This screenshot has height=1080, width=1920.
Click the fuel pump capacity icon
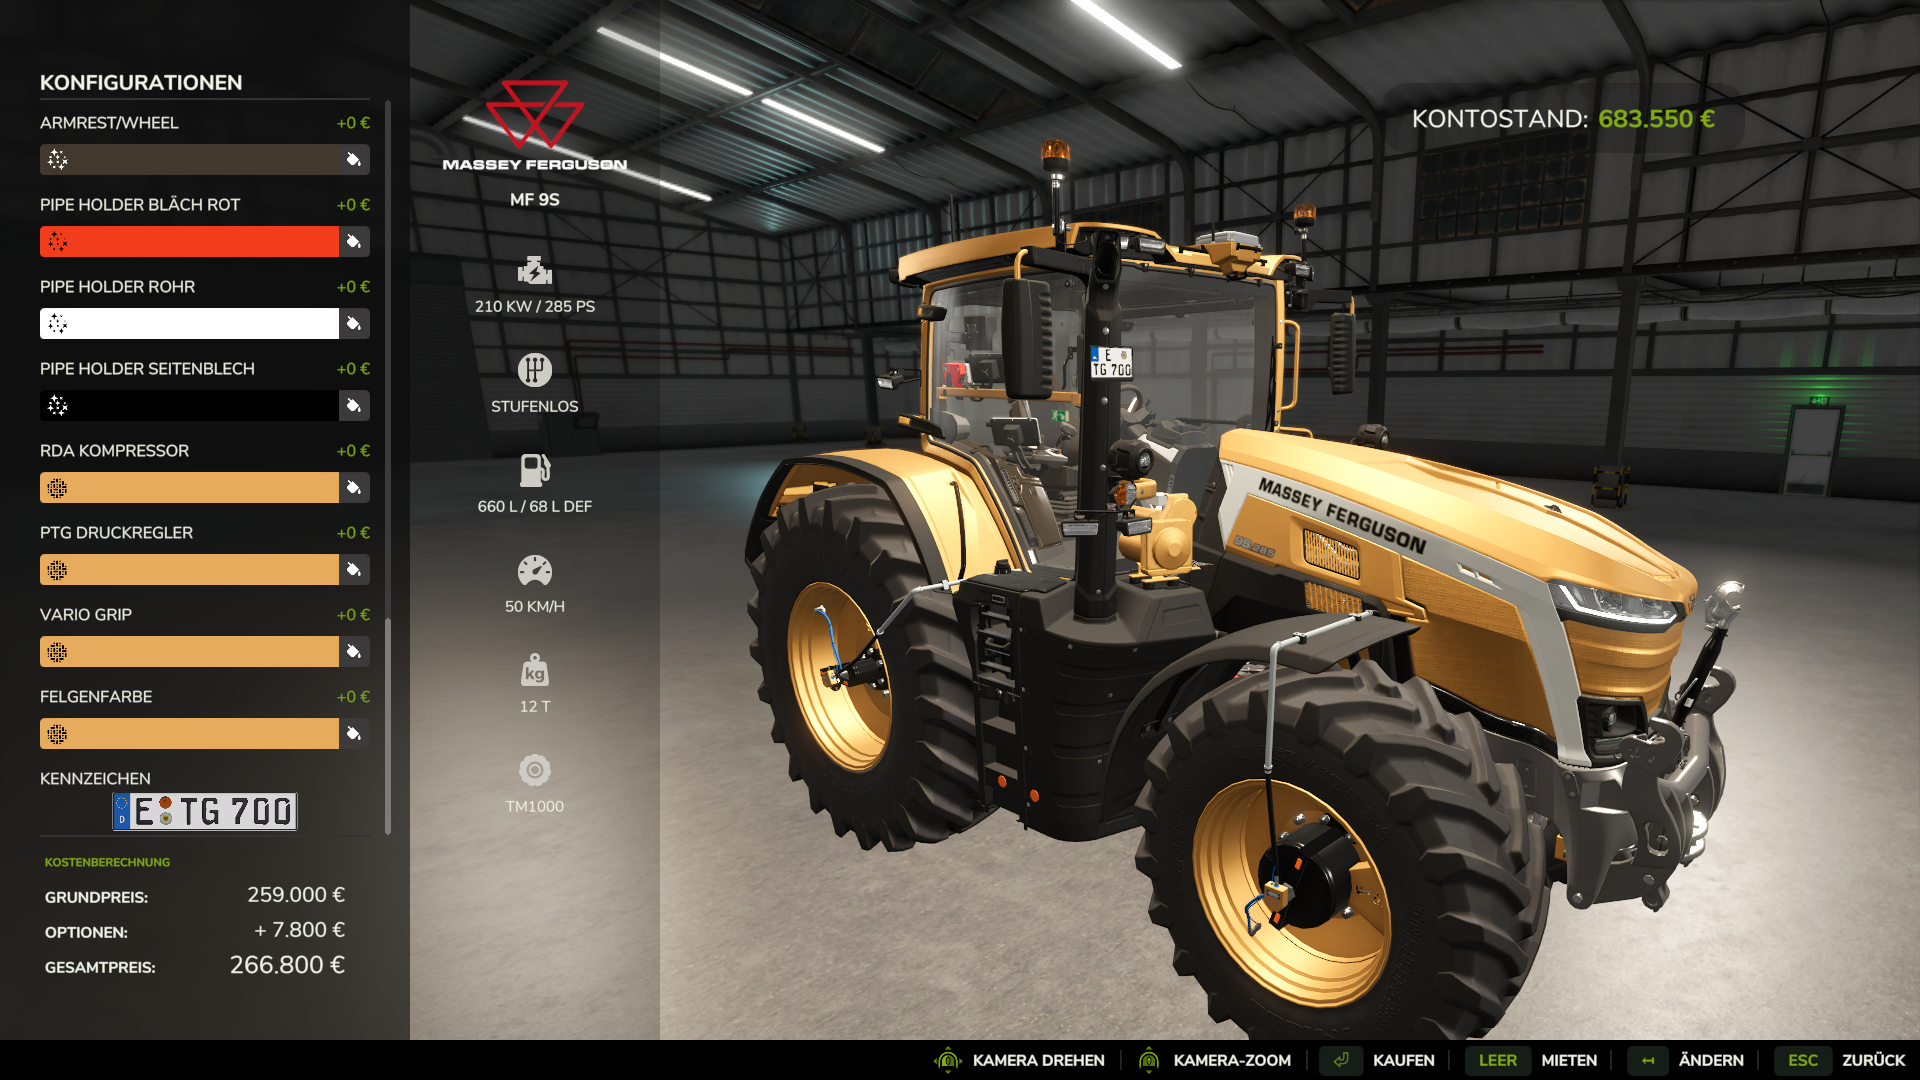(x=534, y=470)
